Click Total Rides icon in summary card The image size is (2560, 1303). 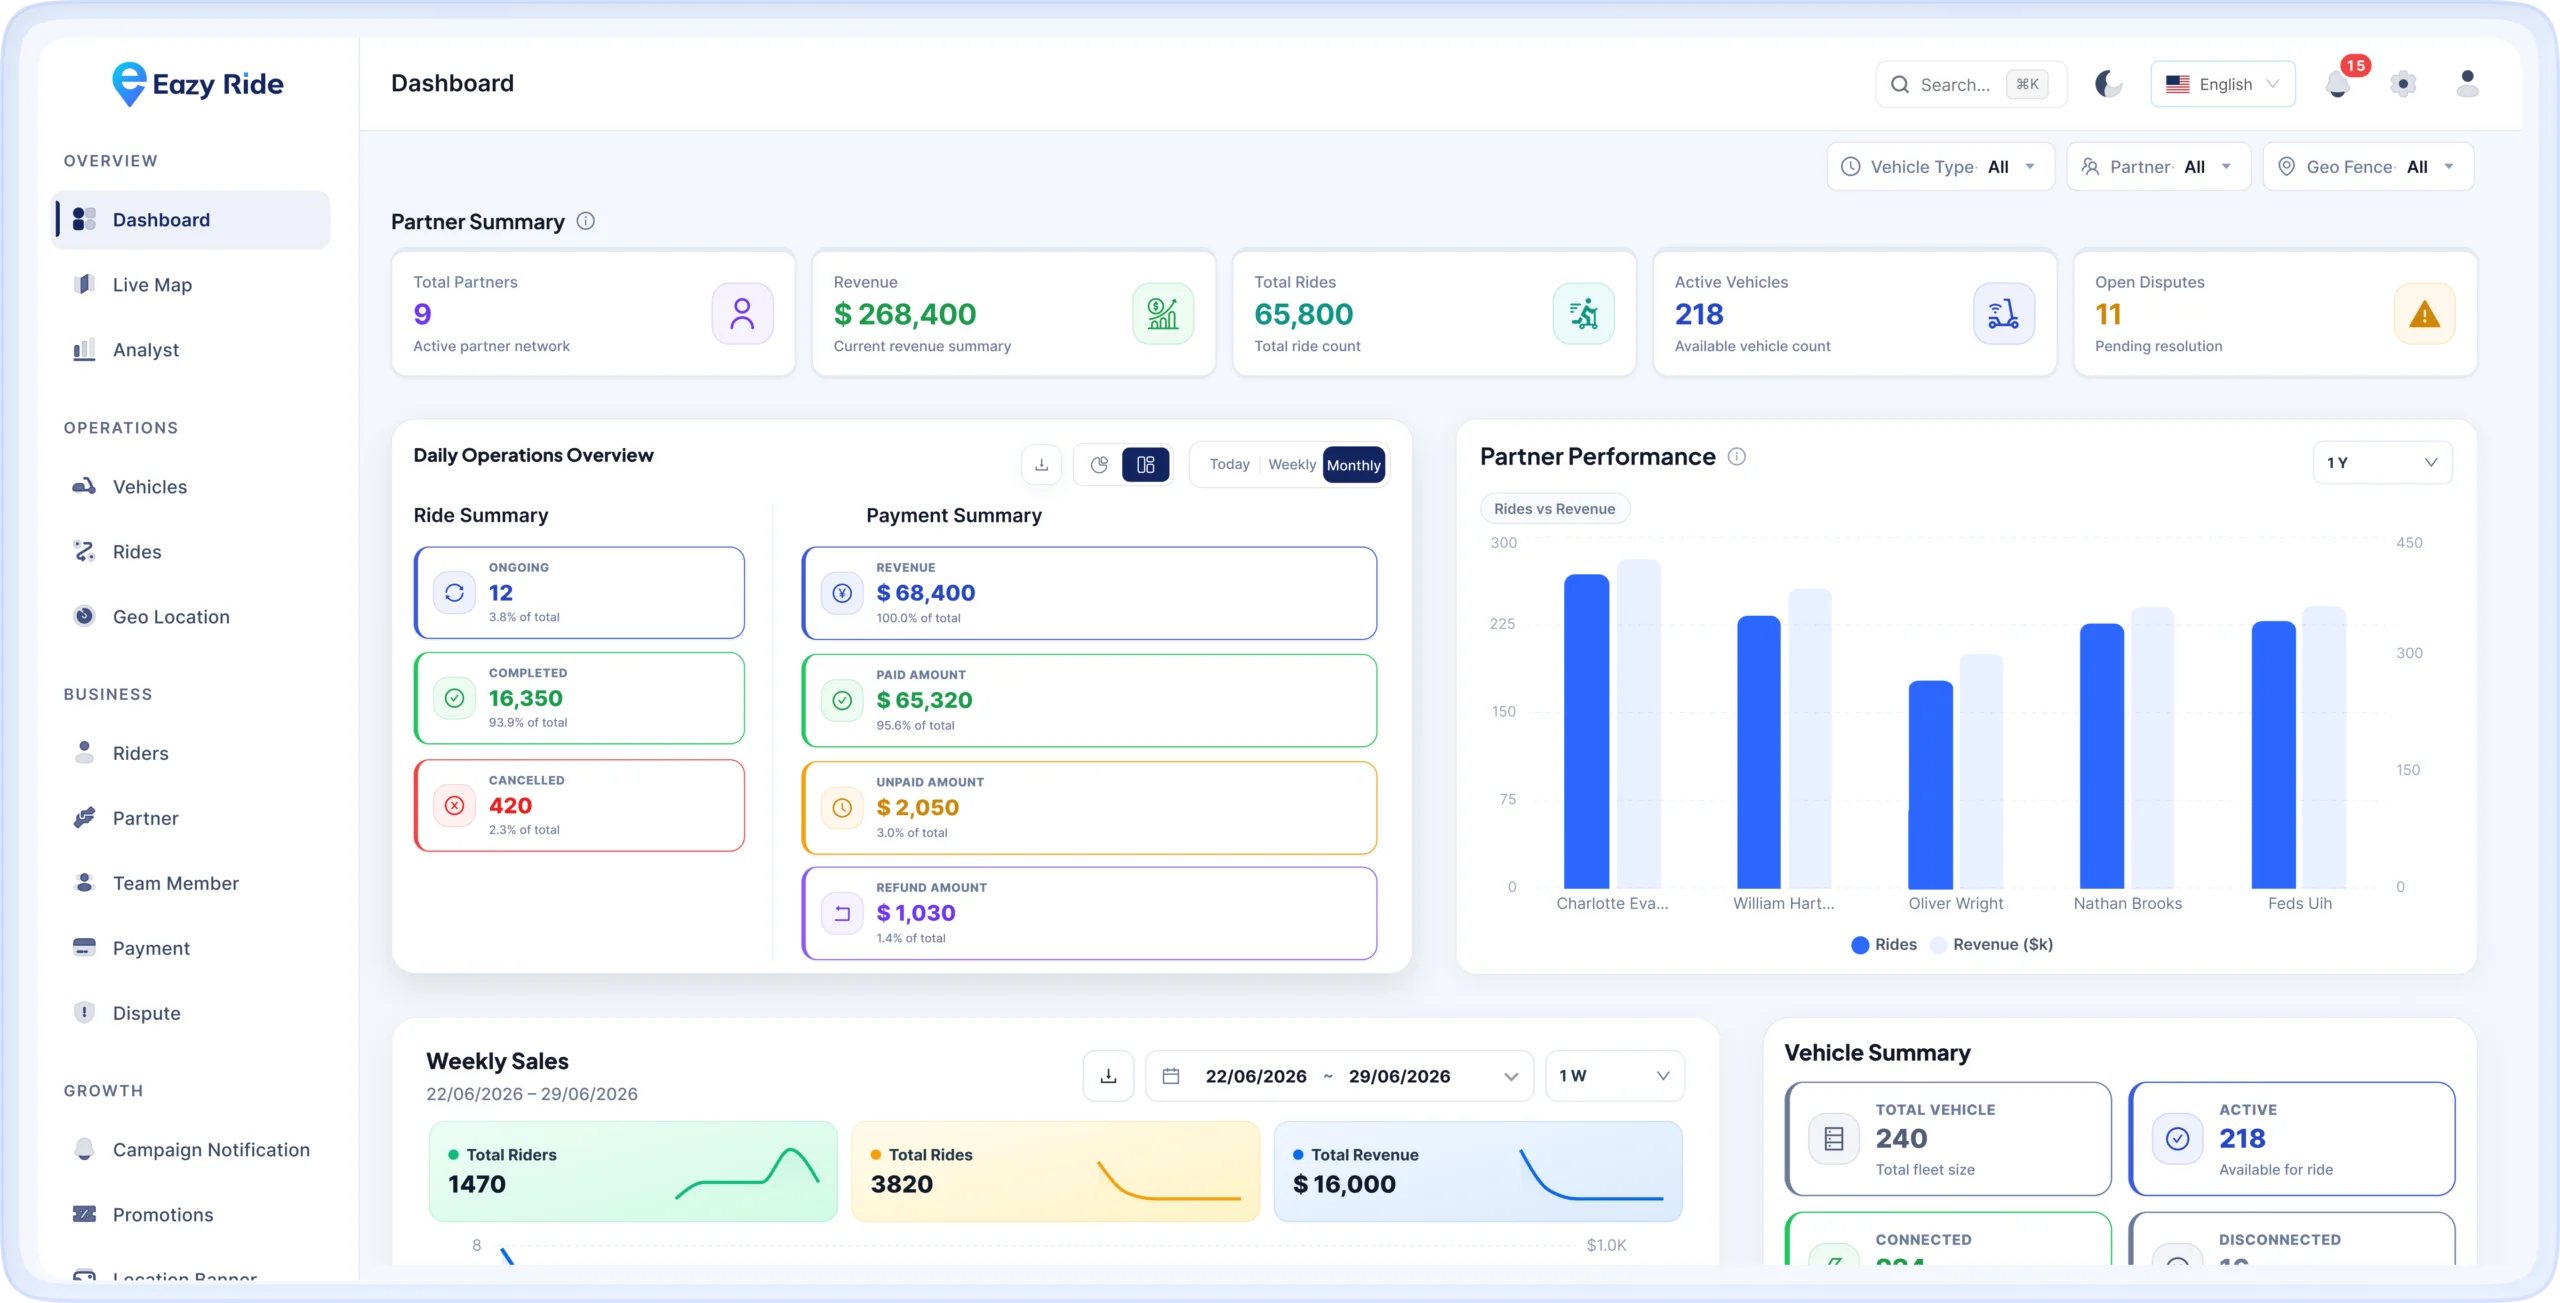click(x=1583, y=314)
